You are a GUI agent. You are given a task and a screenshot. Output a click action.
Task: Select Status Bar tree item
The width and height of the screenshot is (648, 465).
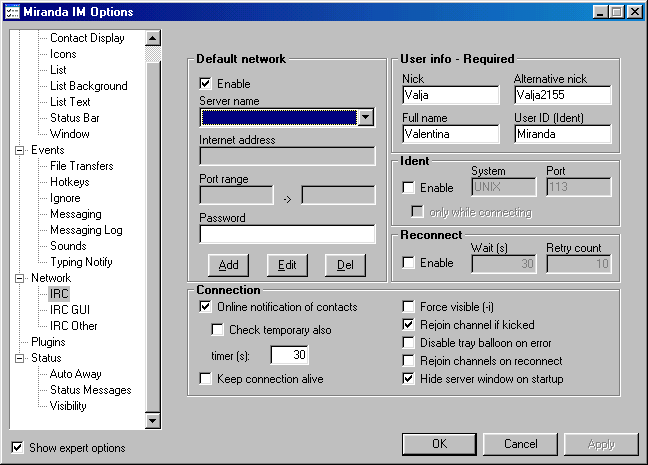[75, 118]
